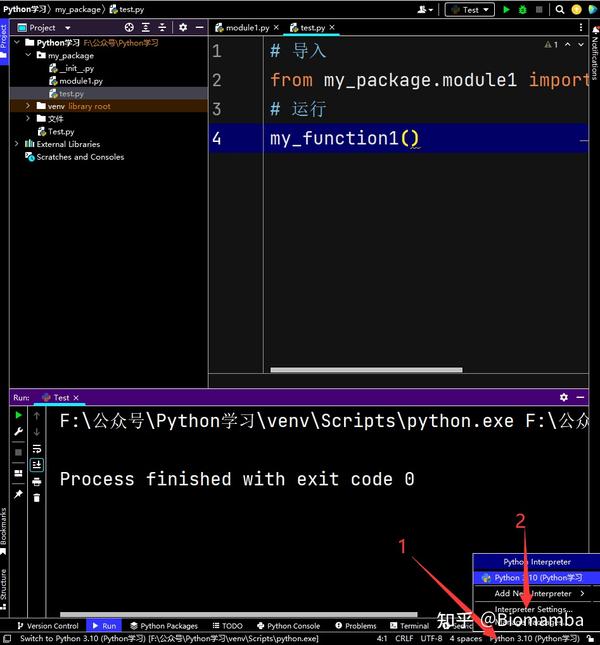Click Python 3.10 interpreter in status bar
Screen dimensions: 600x645
[x=535, y=638]
